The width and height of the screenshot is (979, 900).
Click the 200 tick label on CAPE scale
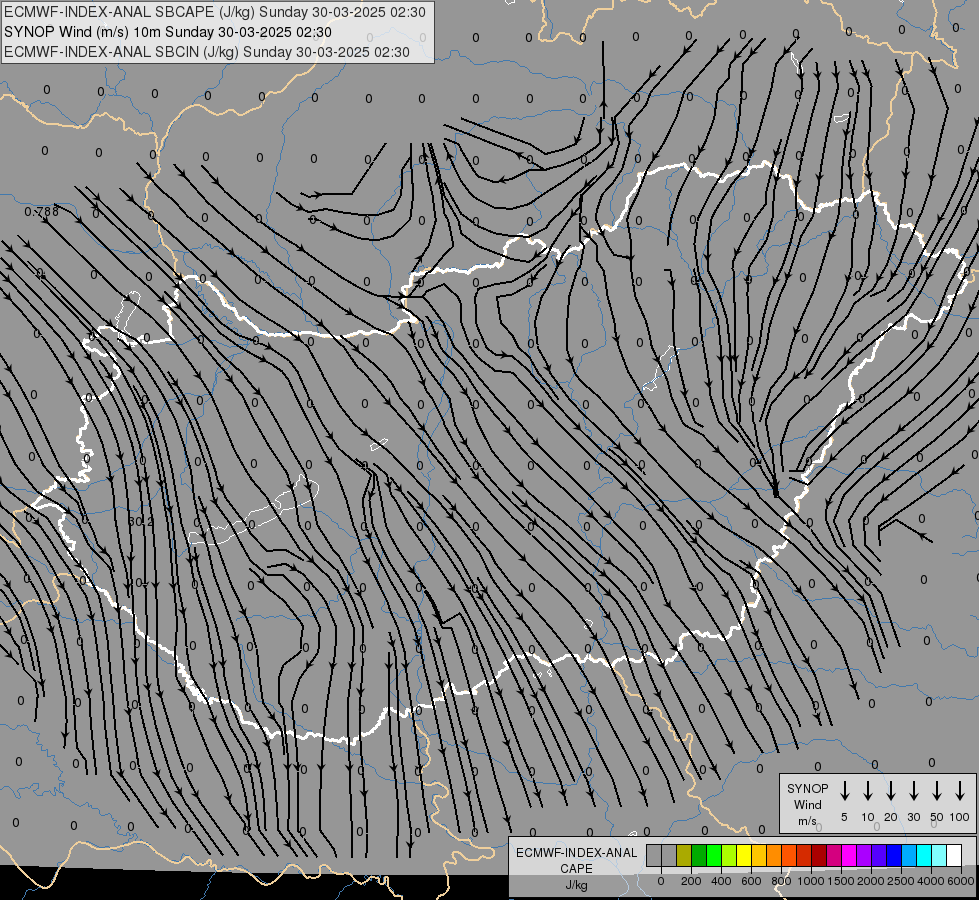(691, 881)
